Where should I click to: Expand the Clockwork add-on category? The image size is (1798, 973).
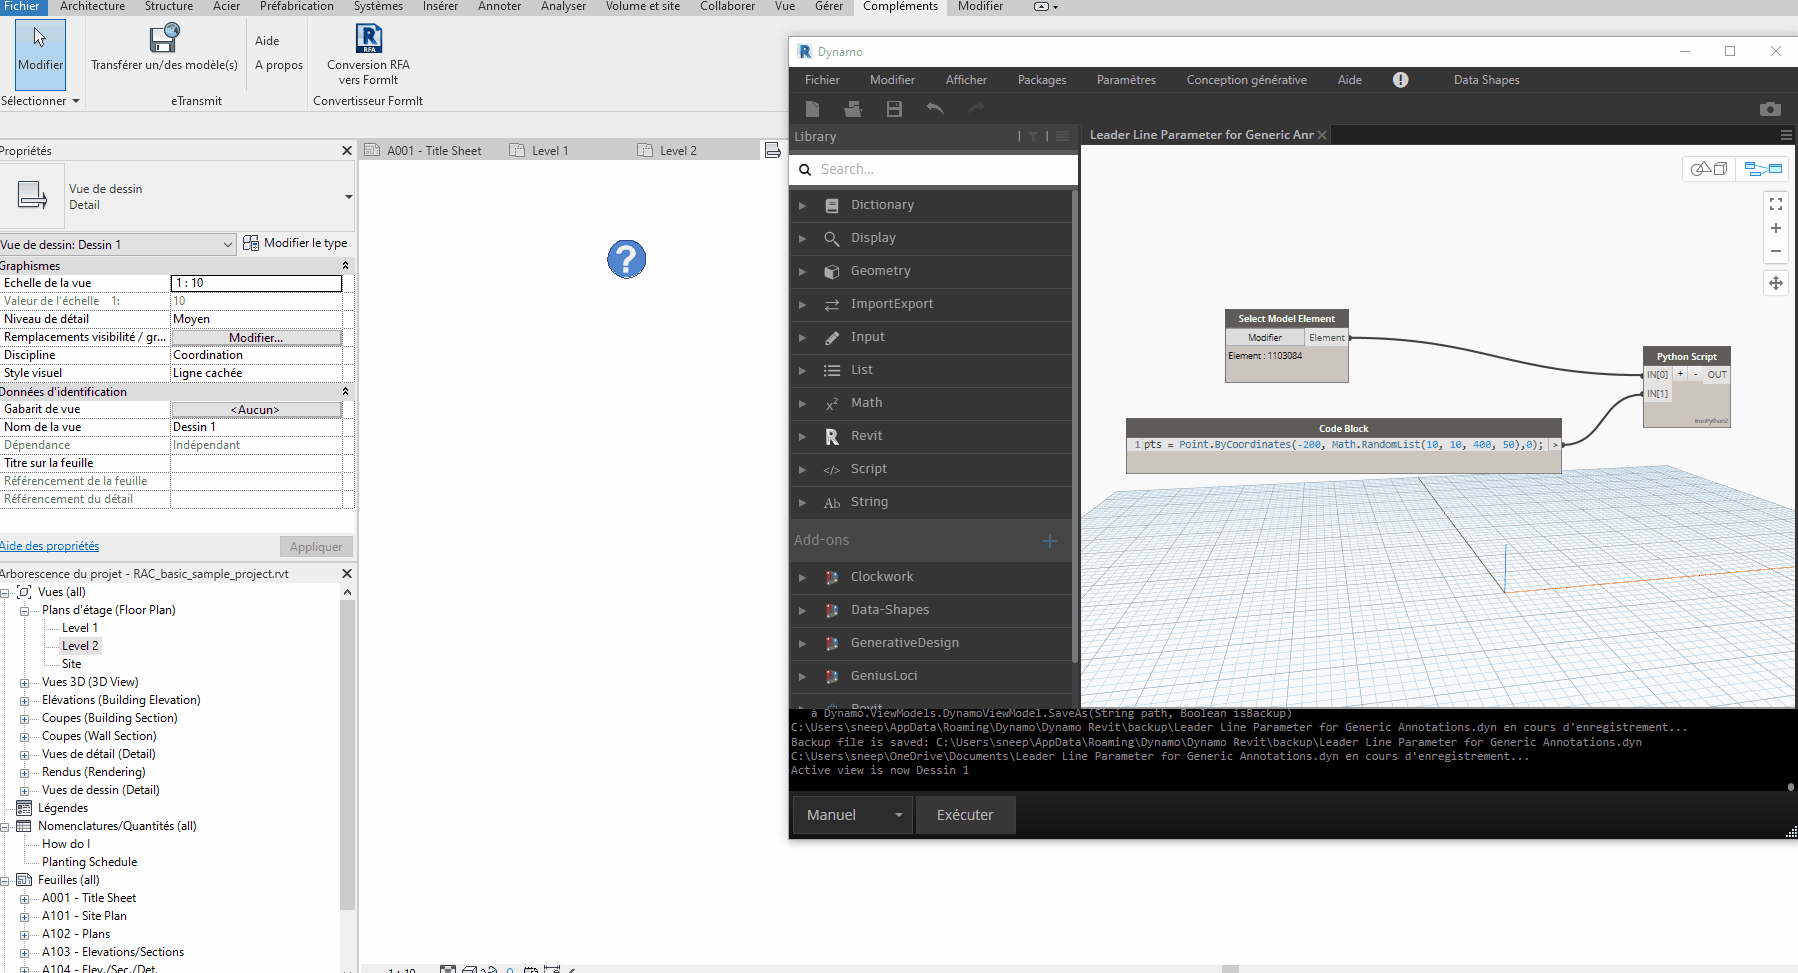(802, 577)
